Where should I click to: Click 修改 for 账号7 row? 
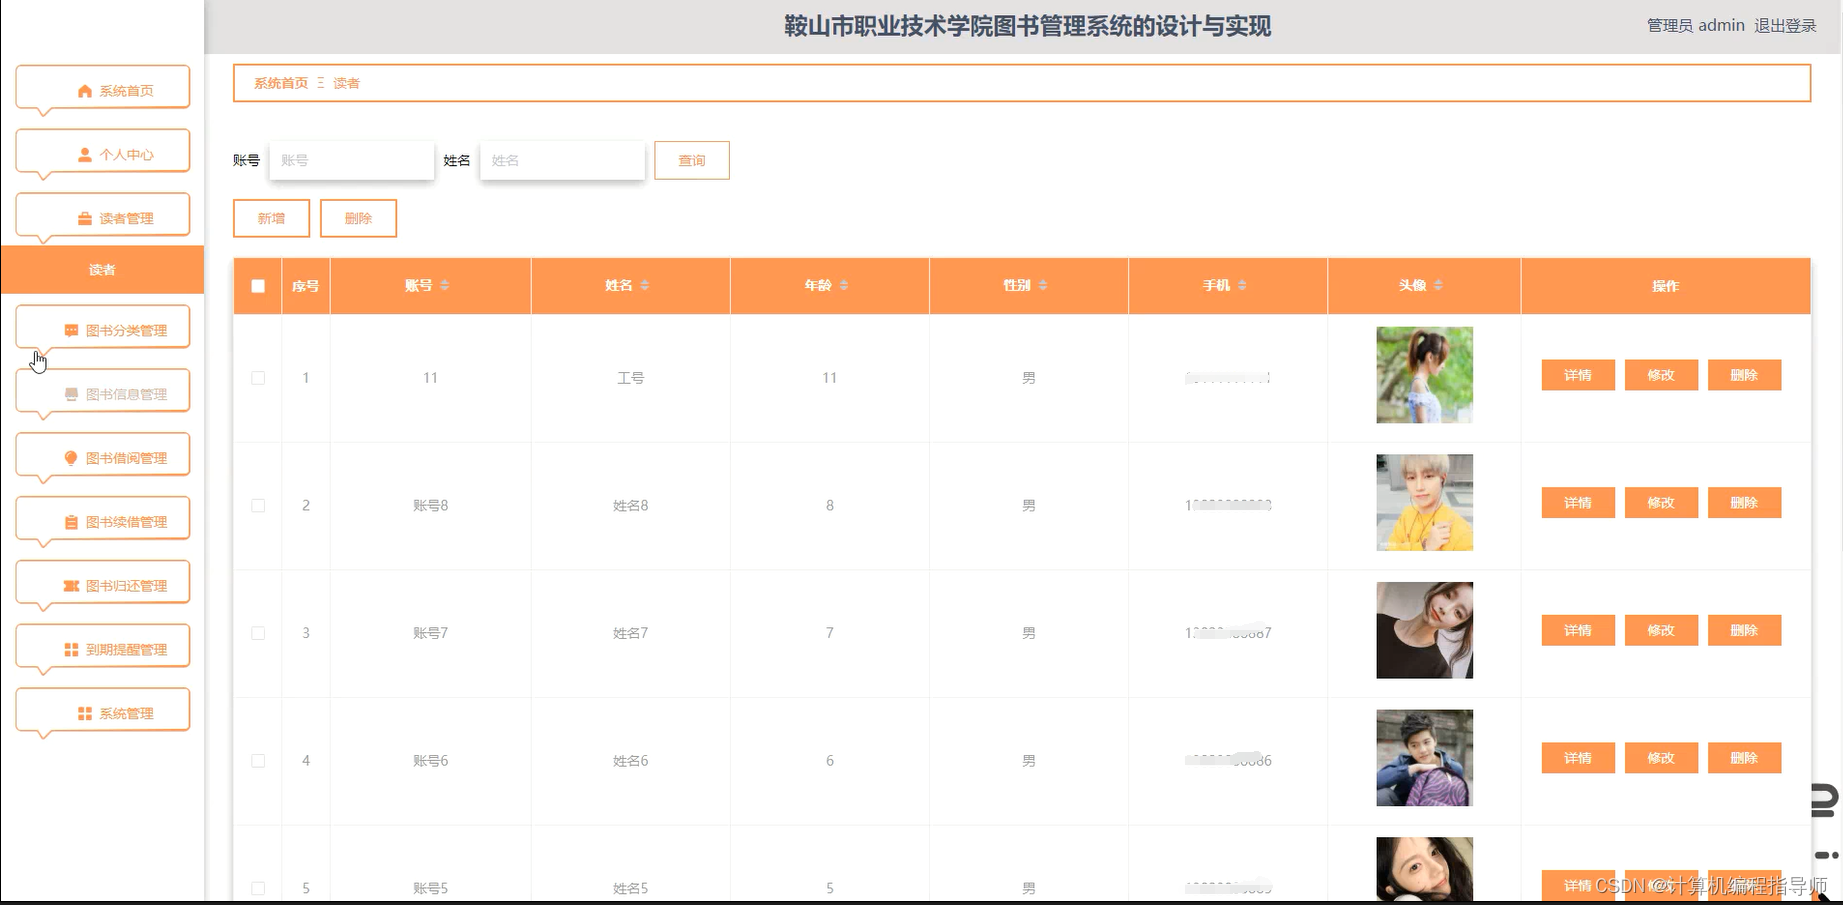pyautogui.click(x=1661, y=630)
